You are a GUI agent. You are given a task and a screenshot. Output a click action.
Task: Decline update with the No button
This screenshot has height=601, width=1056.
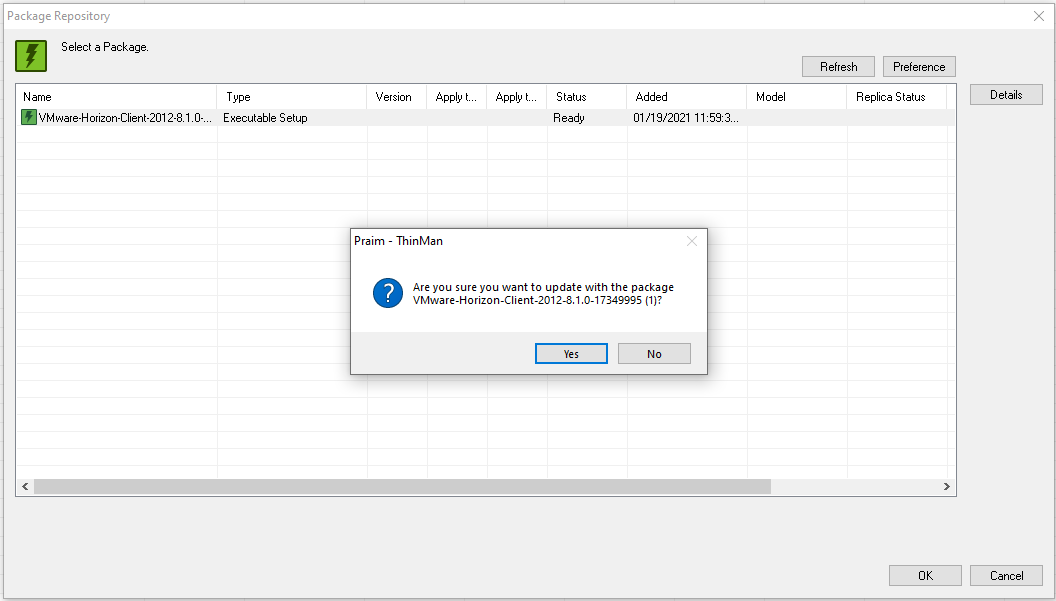[654, 354]
